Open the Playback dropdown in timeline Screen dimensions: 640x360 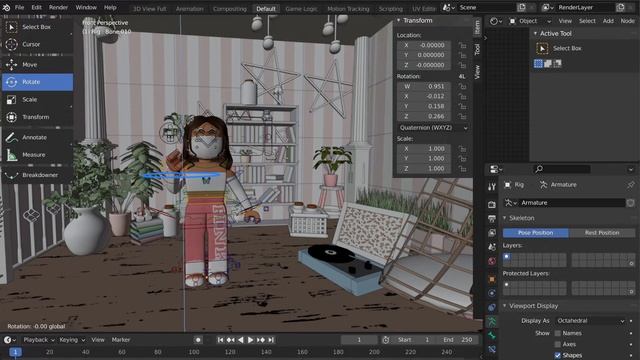(39, 340)
